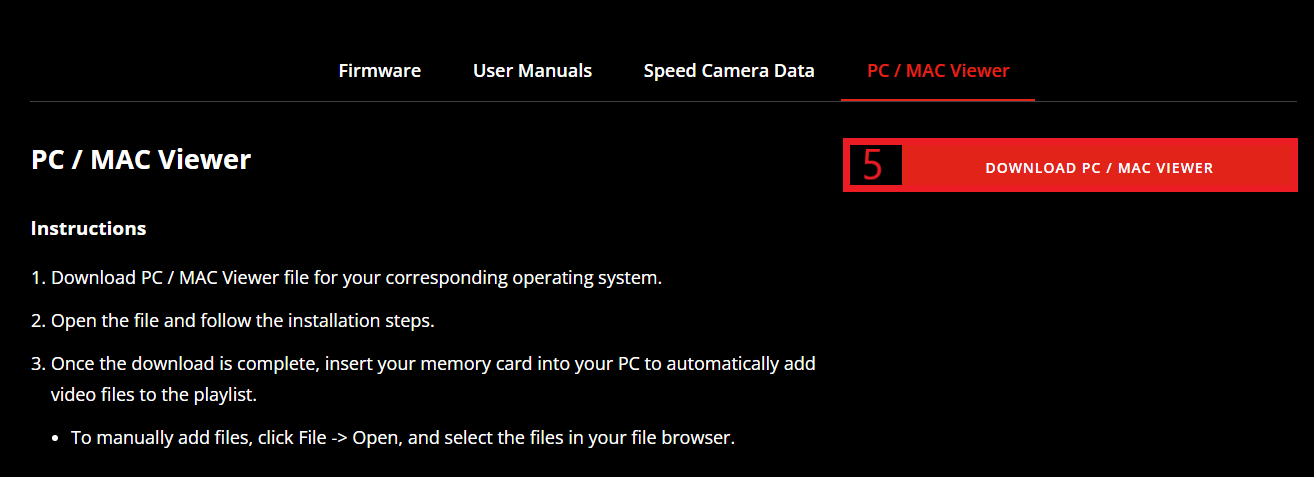The image size is (1314, 477).
Task: Select the Speed Camera Data tab
Action: click(x=729, y=71)
